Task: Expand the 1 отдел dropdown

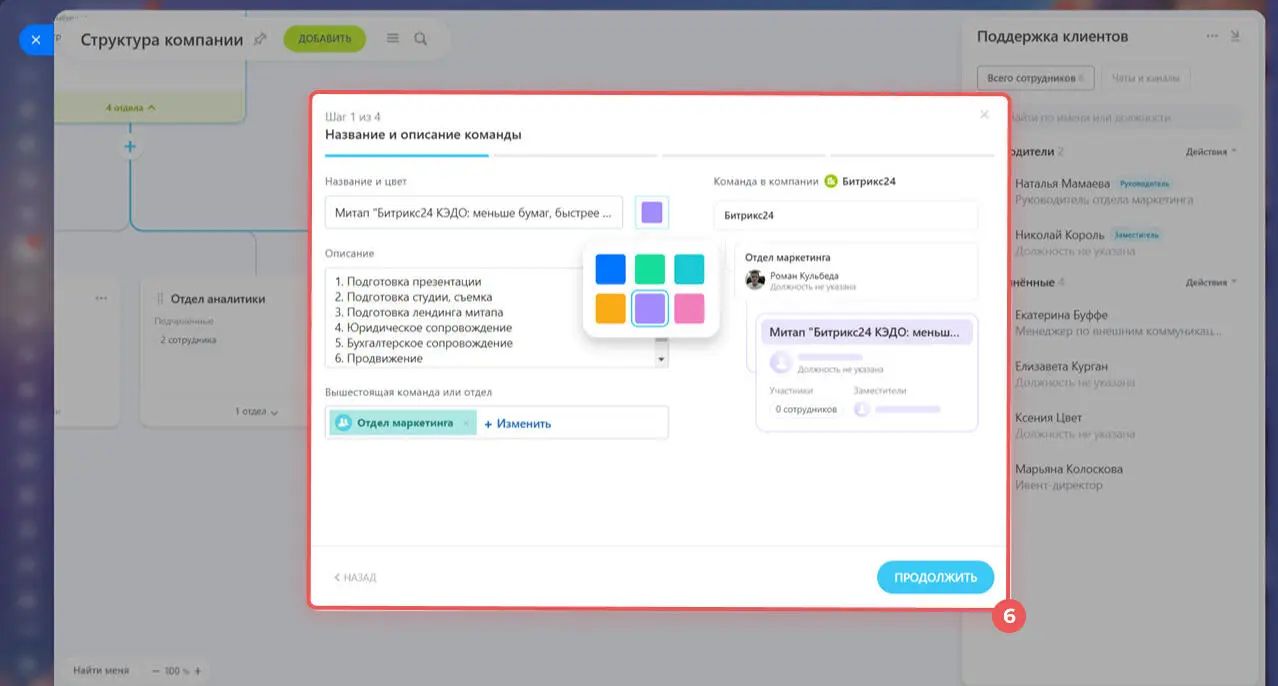Action: point(256,411)
